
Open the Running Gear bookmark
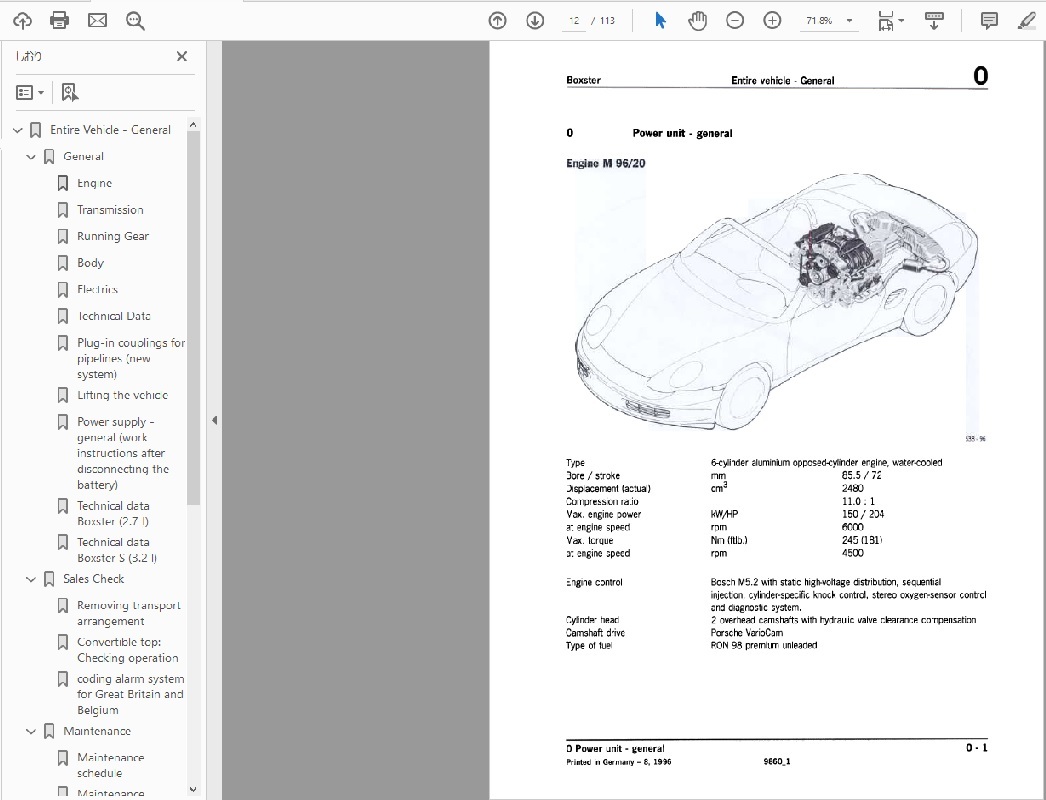pyautogui.click(x=113, y=236)
